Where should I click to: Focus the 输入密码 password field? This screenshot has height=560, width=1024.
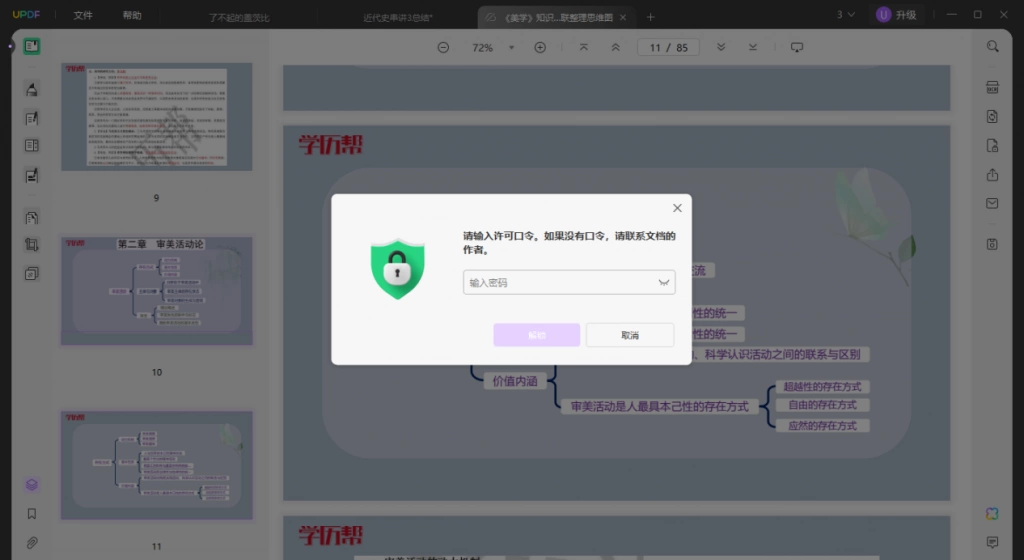pos(569,283)
